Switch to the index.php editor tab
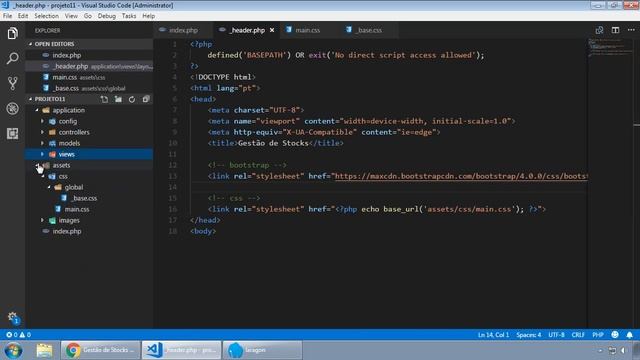 [x=183, y=30]
